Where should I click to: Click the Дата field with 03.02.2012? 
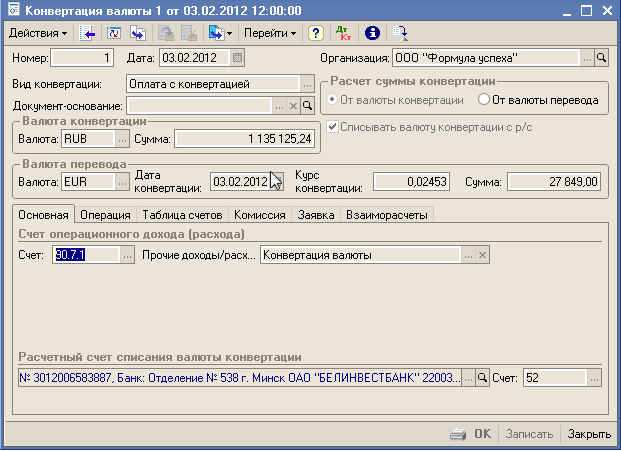[194, 58]
